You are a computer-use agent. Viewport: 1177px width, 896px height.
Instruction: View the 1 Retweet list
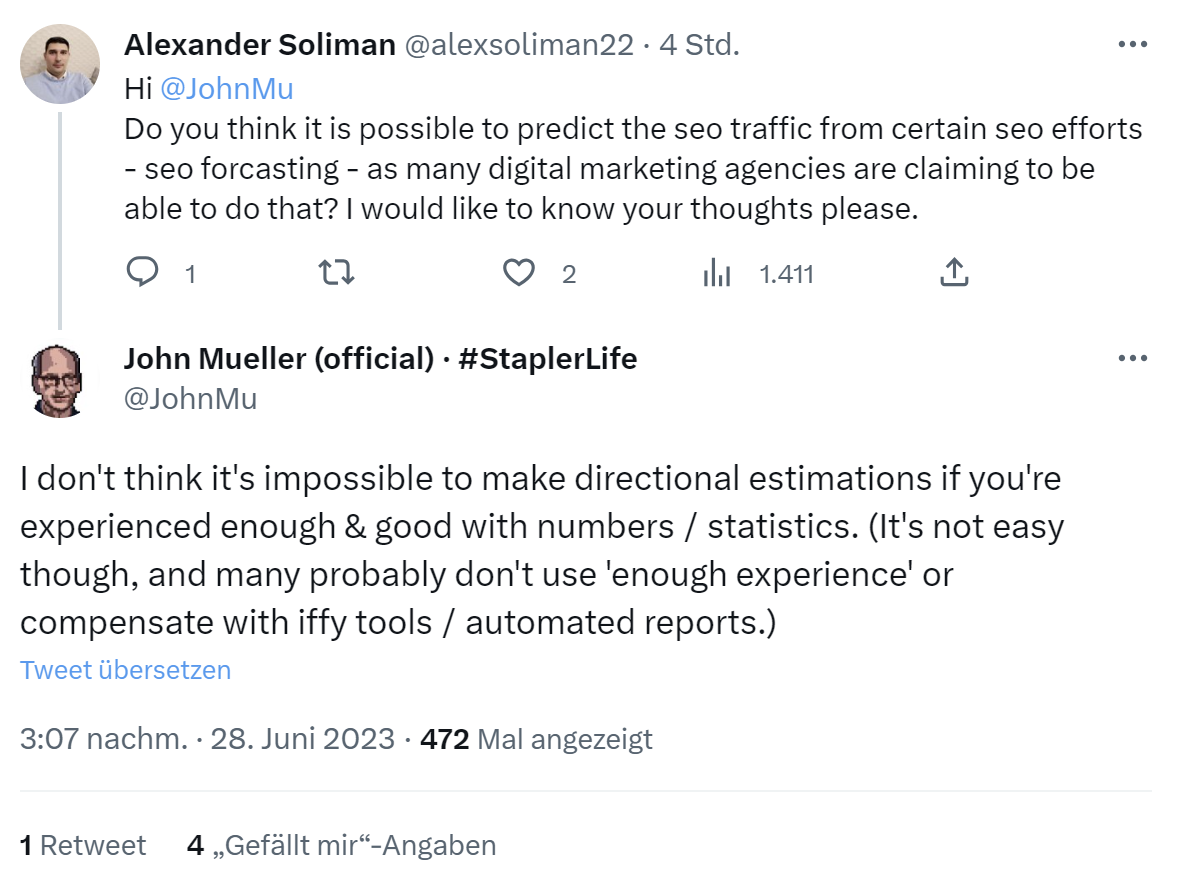[x=82, y=845]
